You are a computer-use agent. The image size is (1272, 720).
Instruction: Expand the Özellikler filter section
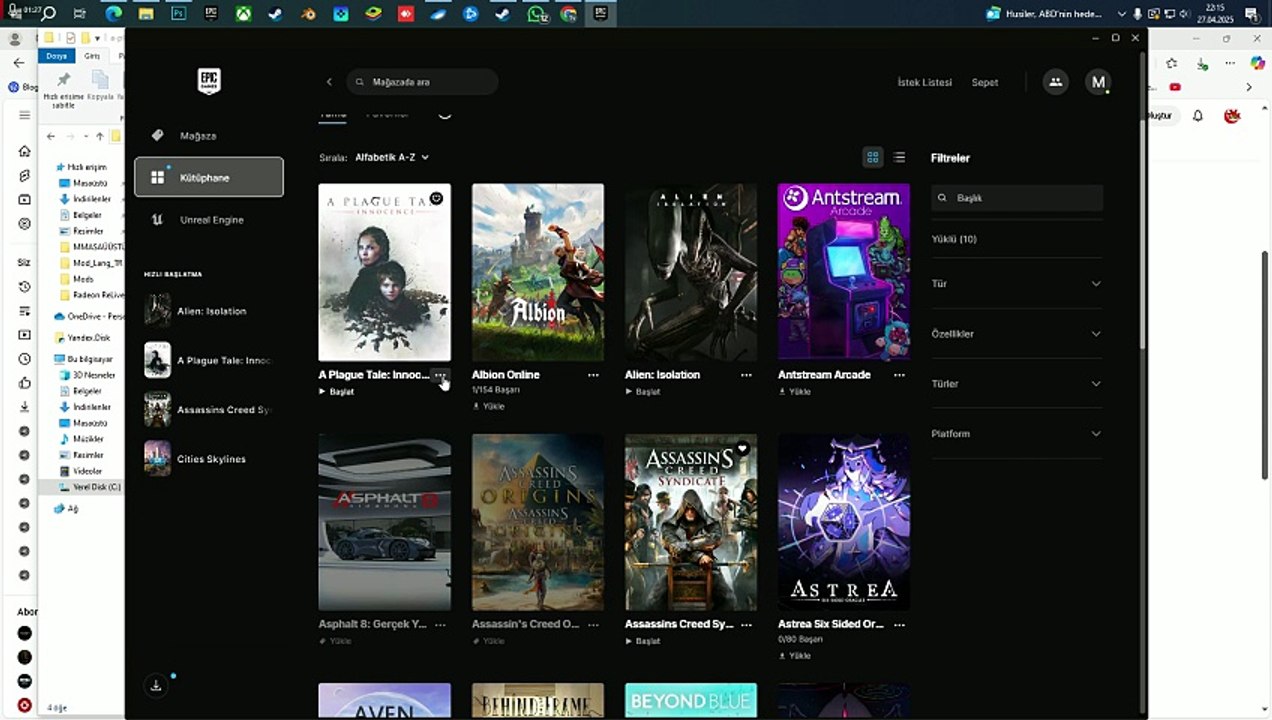coord(1017,333)
